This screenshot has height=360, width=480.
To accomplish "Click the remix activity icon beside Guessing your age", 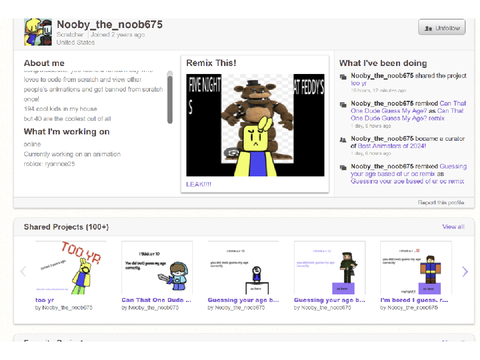I will coord(343,167).
